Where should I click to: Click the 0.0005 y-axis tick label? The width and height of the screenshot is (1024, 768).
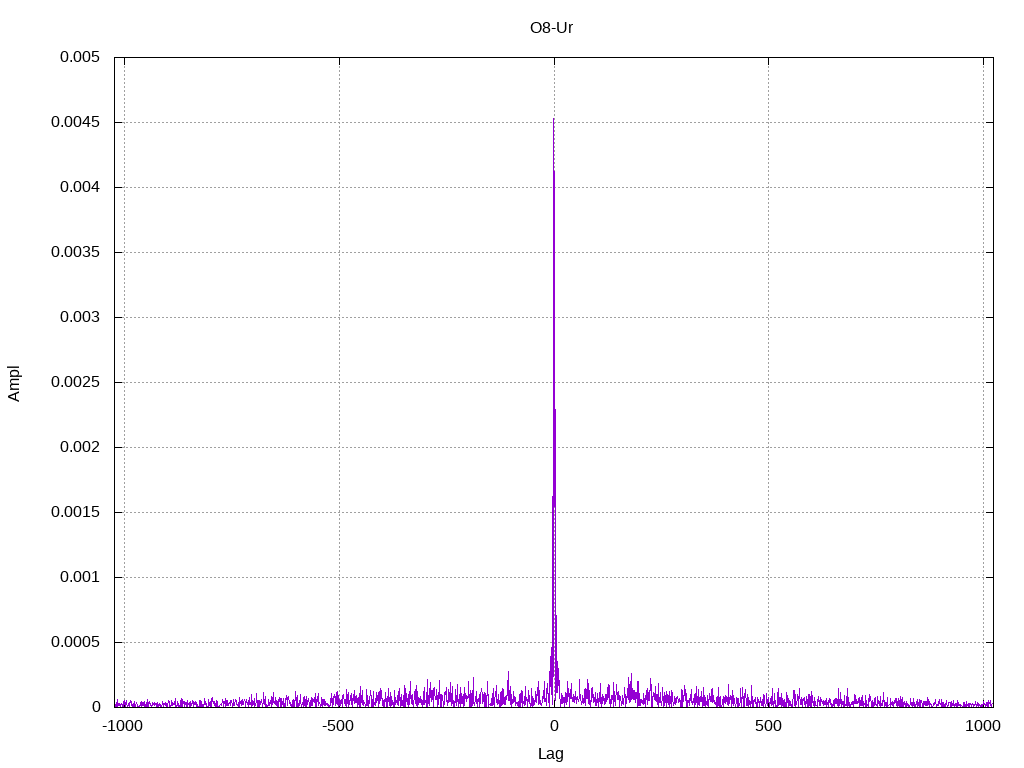75,642
